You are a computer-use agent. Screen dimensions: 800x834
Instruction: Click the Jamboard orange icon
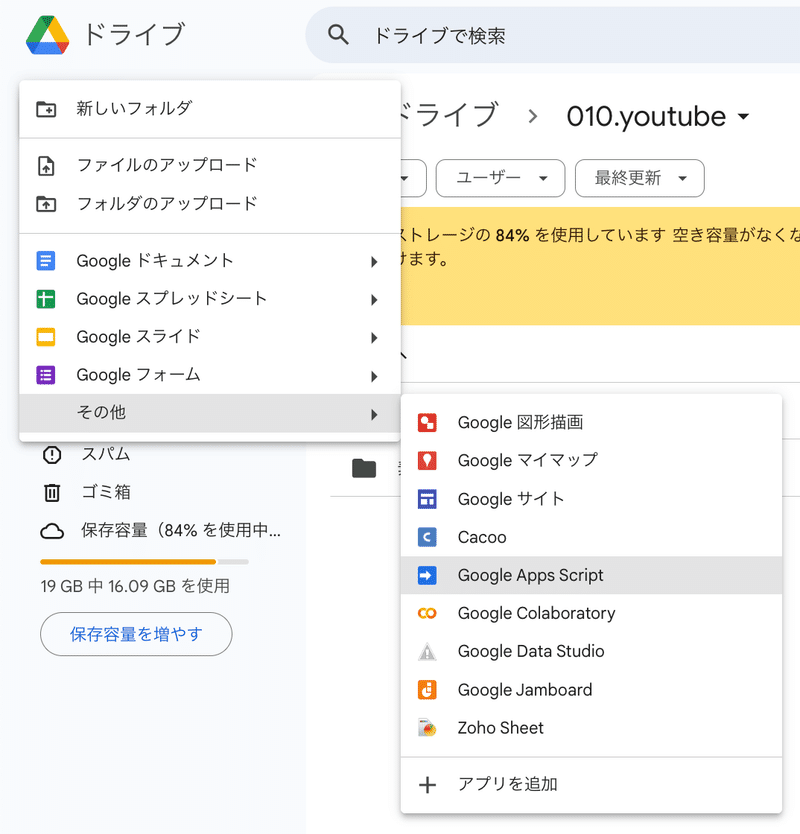coord(427,690)
